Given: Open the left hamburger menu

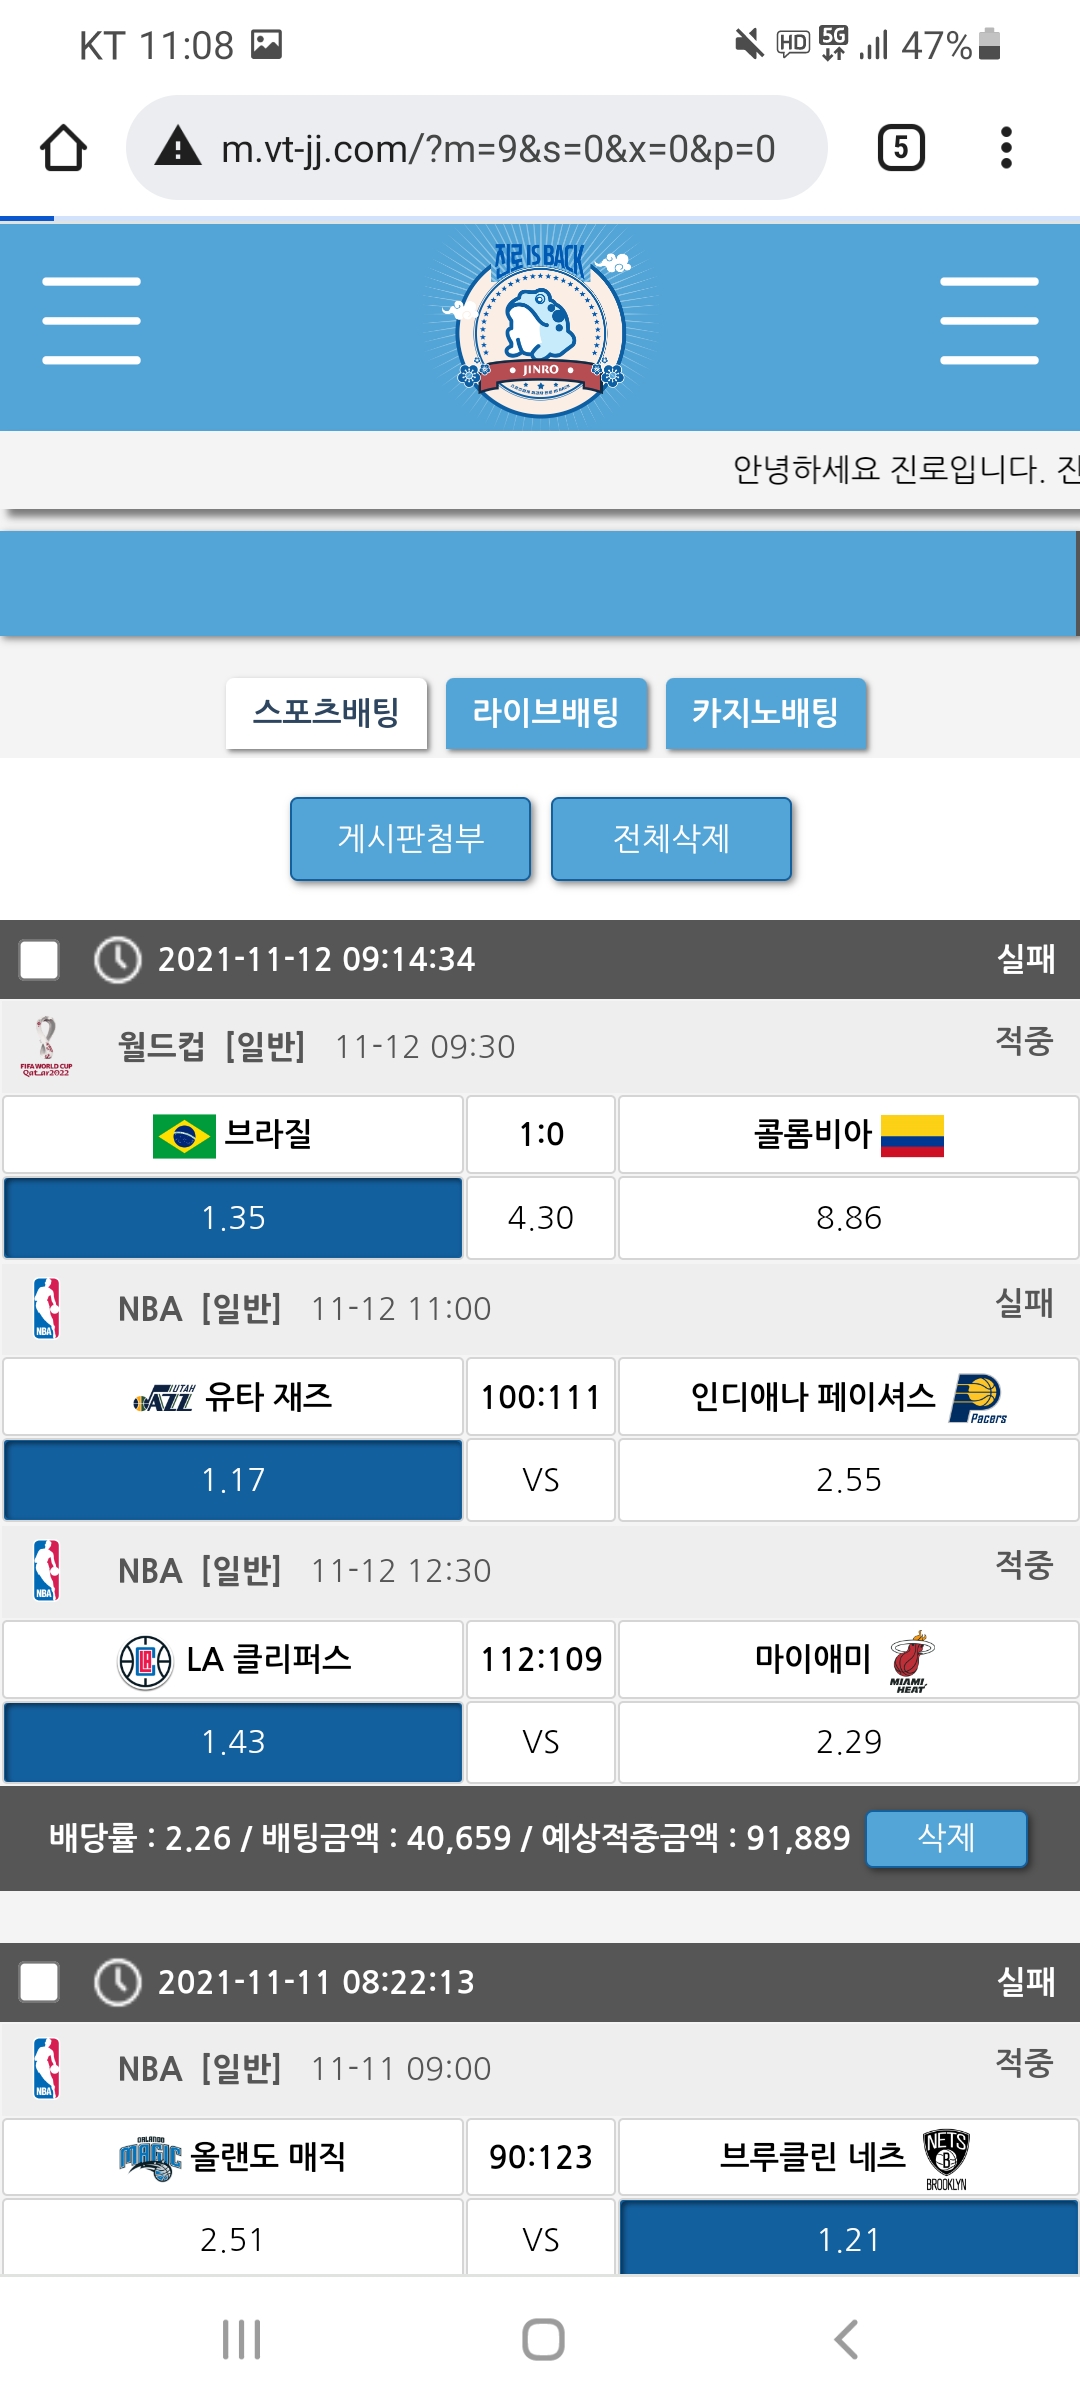Looking at the screenshot, I should click(91, 321).
